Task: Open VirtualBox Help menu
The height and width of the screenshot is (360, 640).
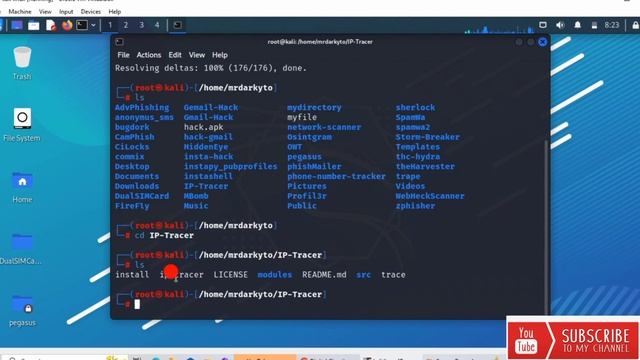Action: point(115,11)
